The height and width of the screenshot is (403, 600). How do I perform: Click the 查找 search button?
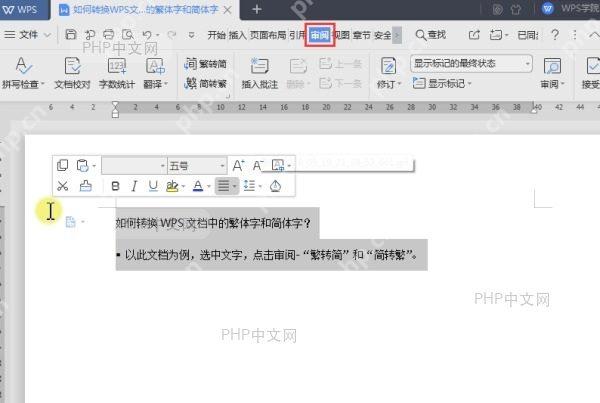click(x=431, y=35)
